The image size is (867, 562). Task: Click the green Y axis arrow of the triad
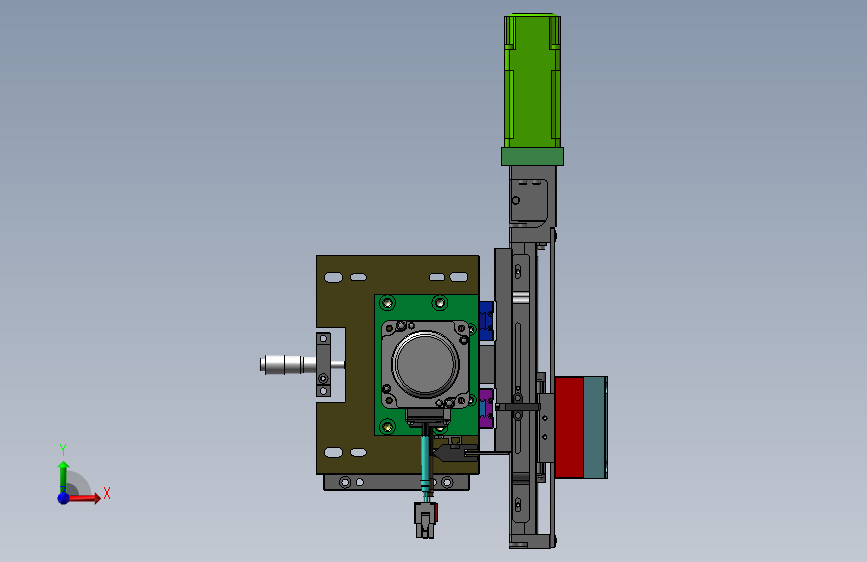click(63, 476)
